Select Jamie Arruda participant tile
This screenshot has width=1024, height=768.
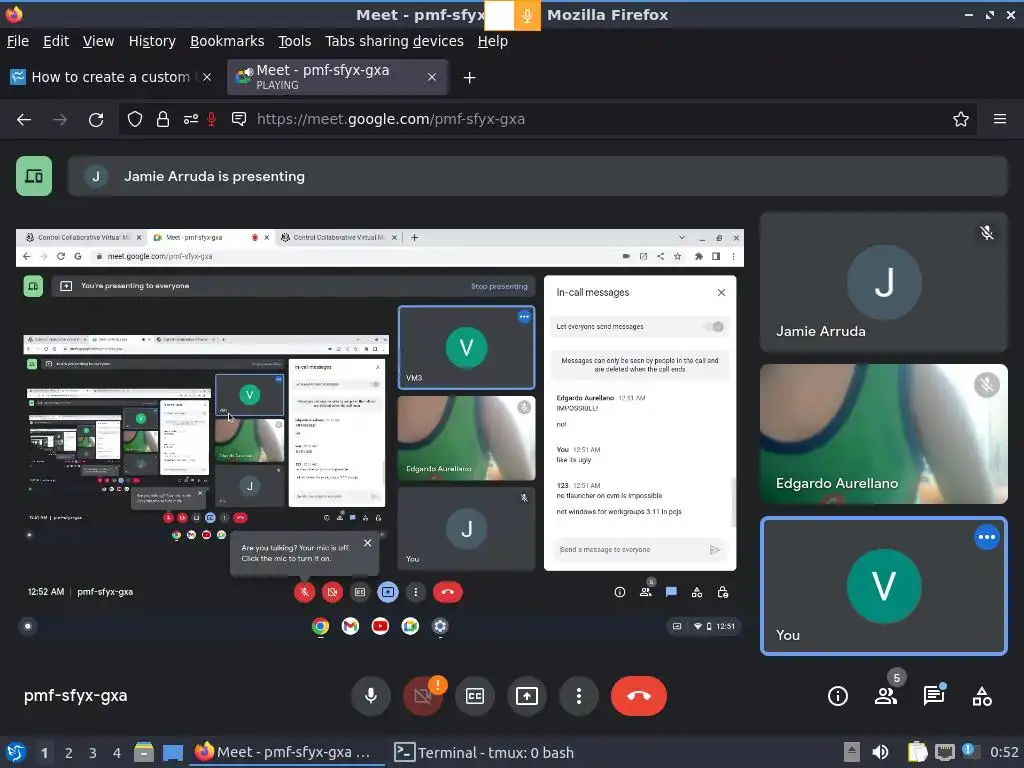pyautogui.click(x=884, y=282)
